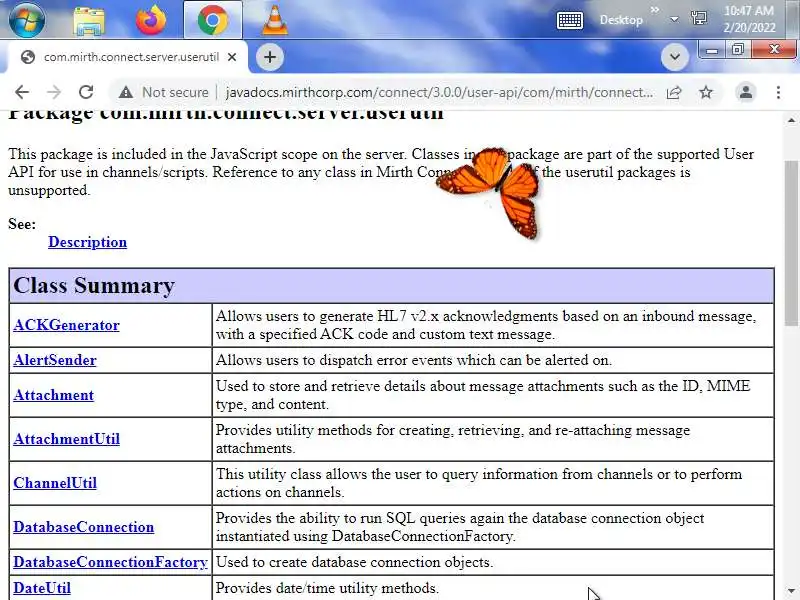Viewport: 800px width, 600px height.
Task: Open the Chrome three-dot menu
Action: coord(778,92)
